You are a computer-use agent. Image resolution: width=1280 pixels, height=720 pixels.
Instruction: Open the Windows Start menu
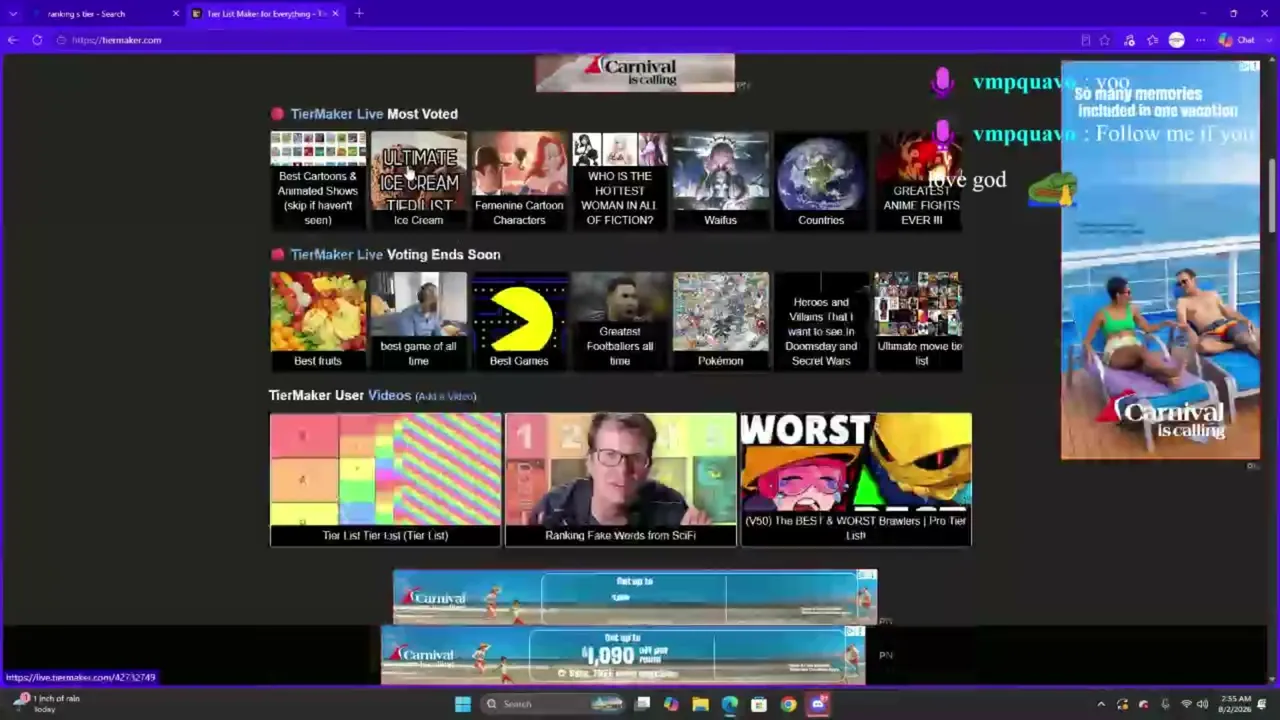pyautogui.click(x=463, y=704)
